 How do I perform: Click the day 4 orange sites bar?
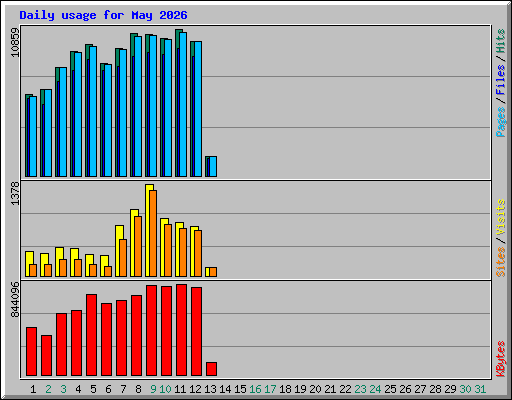[78, 268]
